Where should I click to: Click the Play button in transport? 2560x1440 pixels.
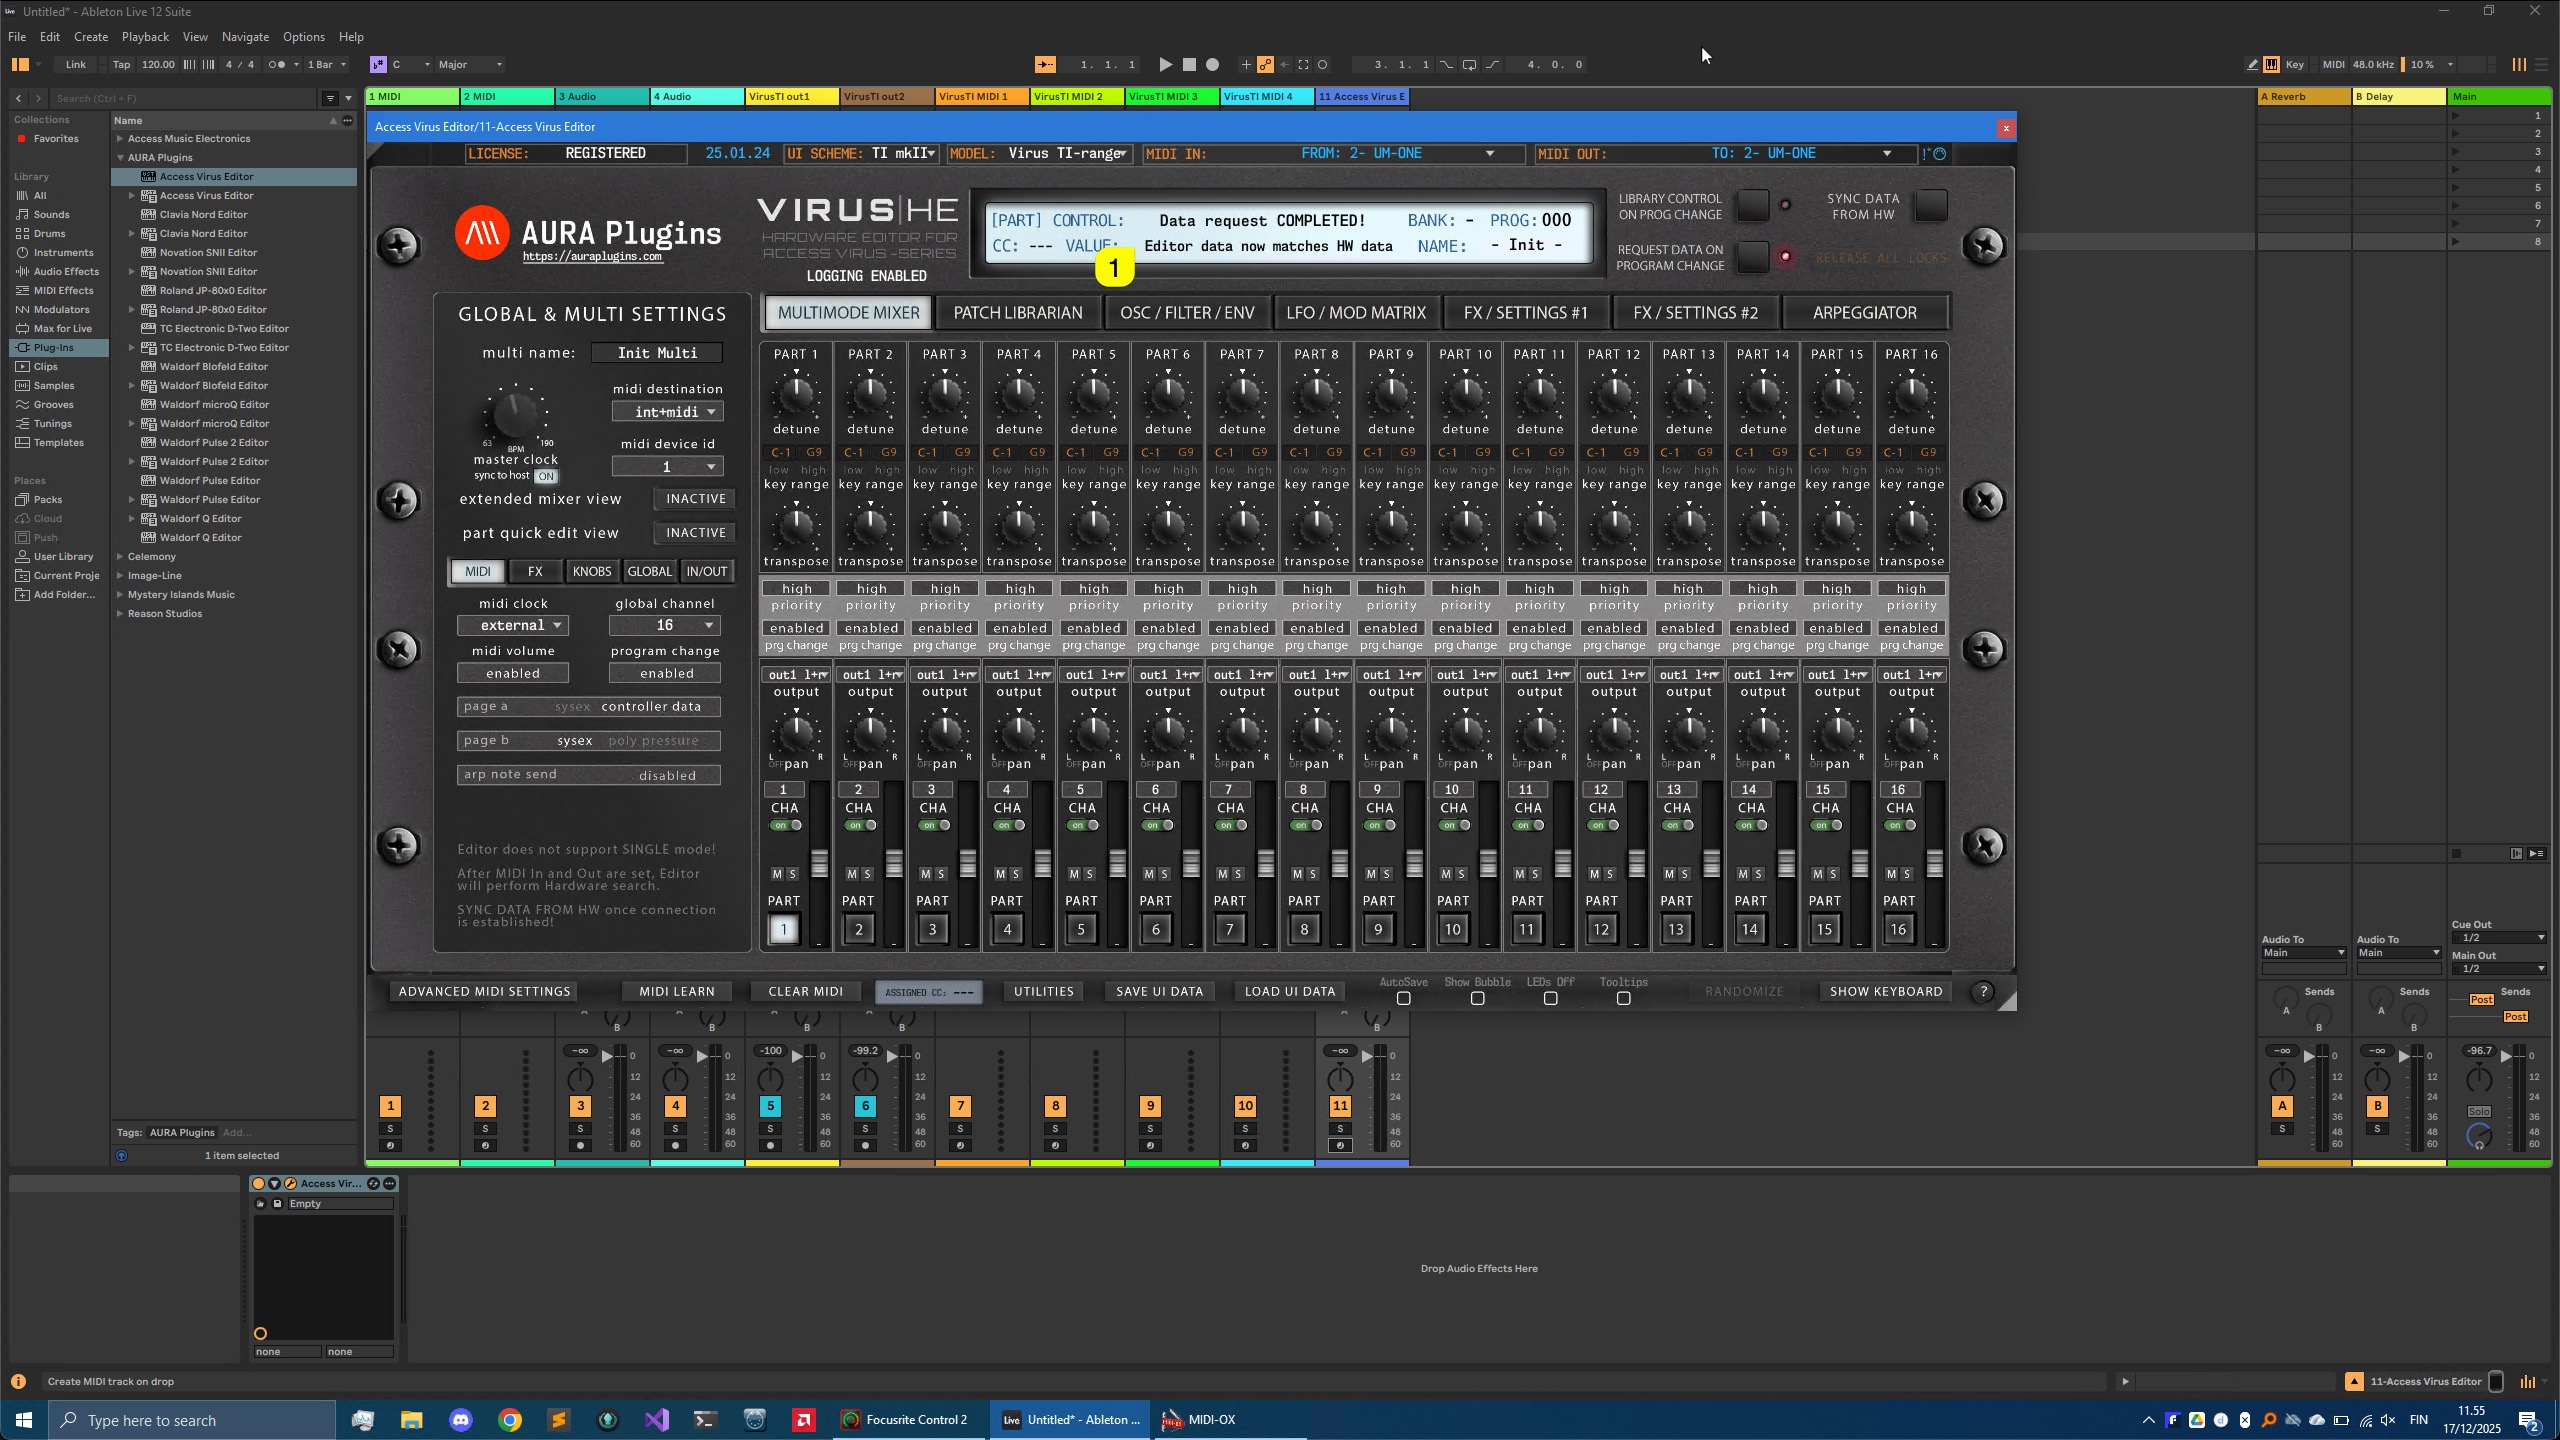(x=1165, y=65)
